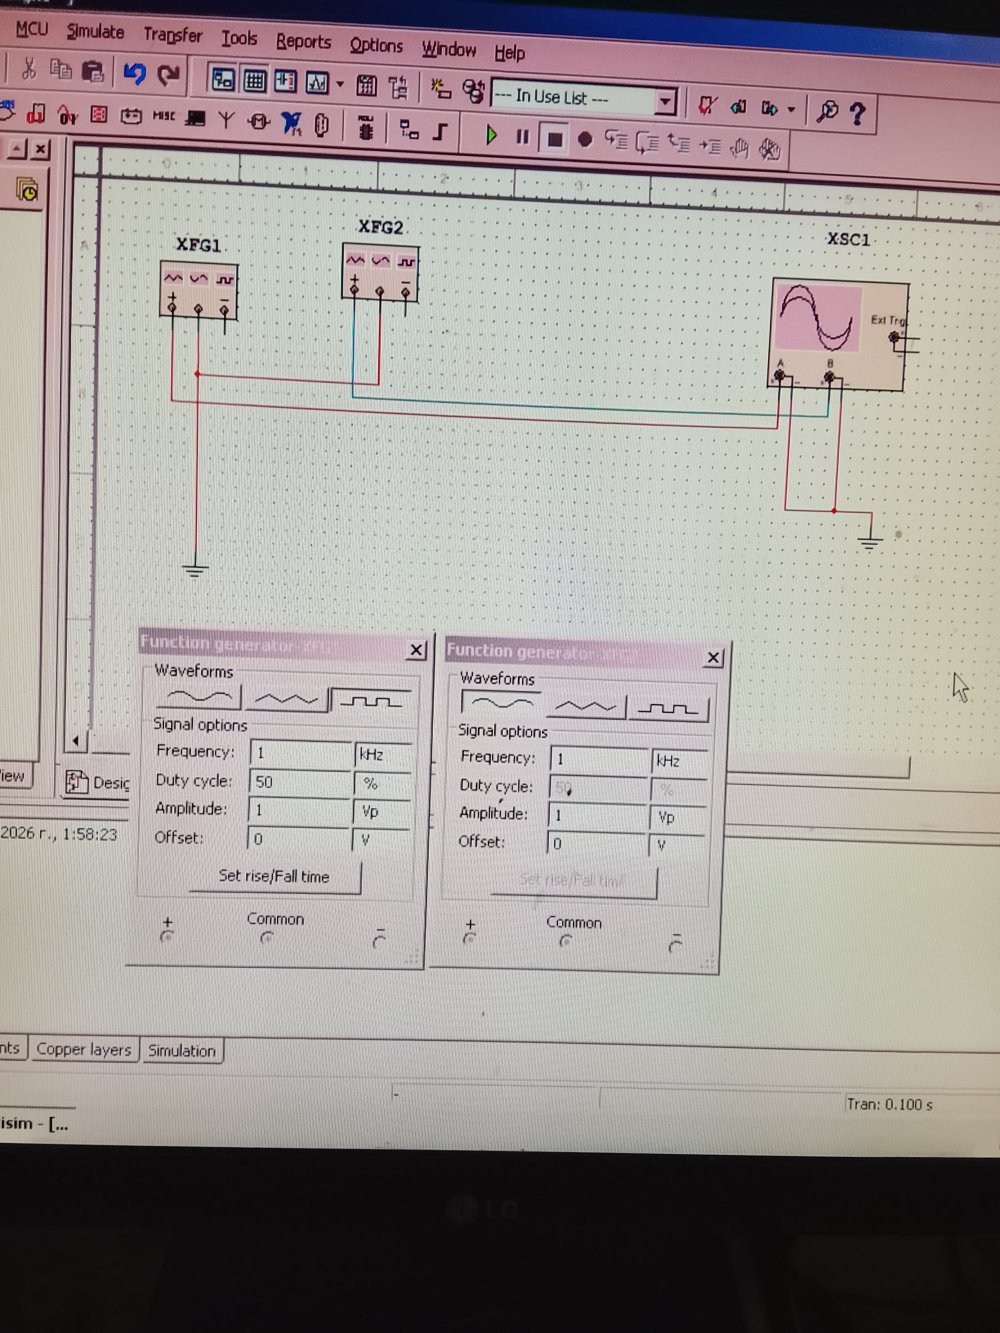The width and height of the screenshot is (1000, 1333).
Task: Open Vp amplitude unit dropdown in right generator
Action: pos(678,817)
